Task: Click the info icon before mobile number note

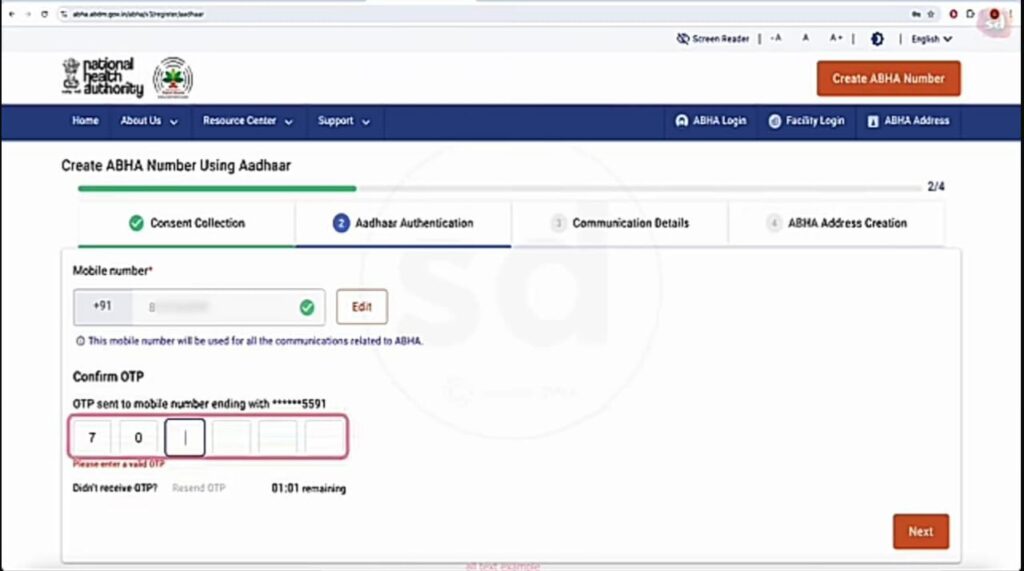Action: (80, 341)
